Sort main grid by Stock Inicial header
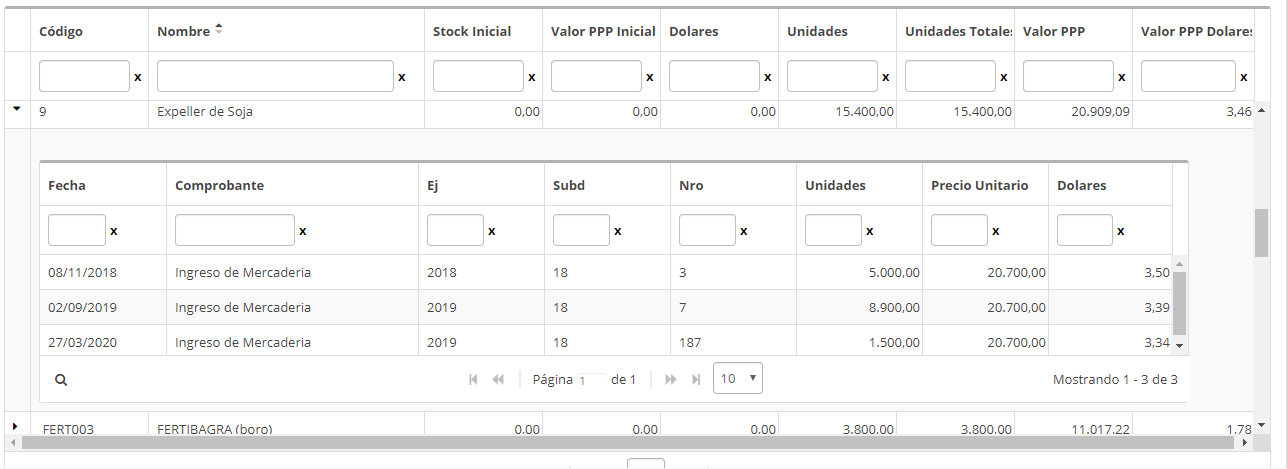This screenshot has width=1287, height=469. pos(472,31)
